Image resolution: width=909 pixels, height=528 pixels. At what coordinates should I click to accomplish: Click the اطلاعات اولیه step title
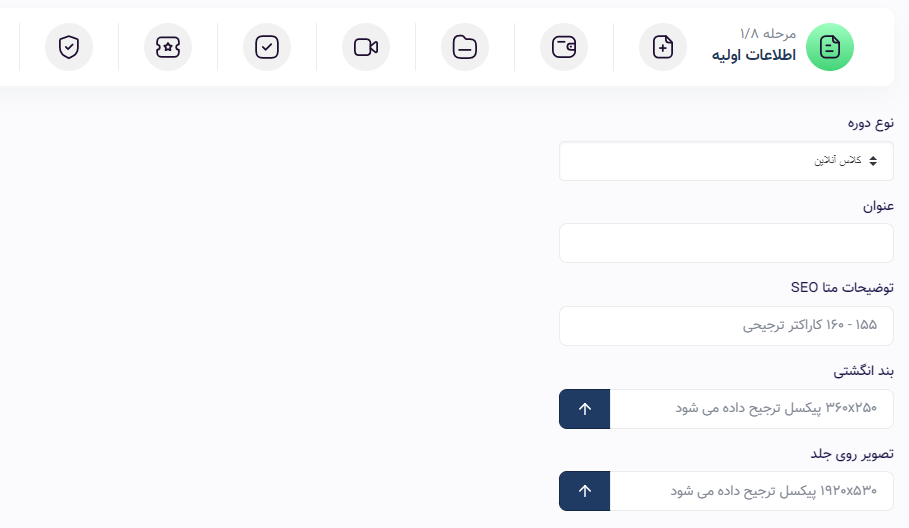(754, 55)
